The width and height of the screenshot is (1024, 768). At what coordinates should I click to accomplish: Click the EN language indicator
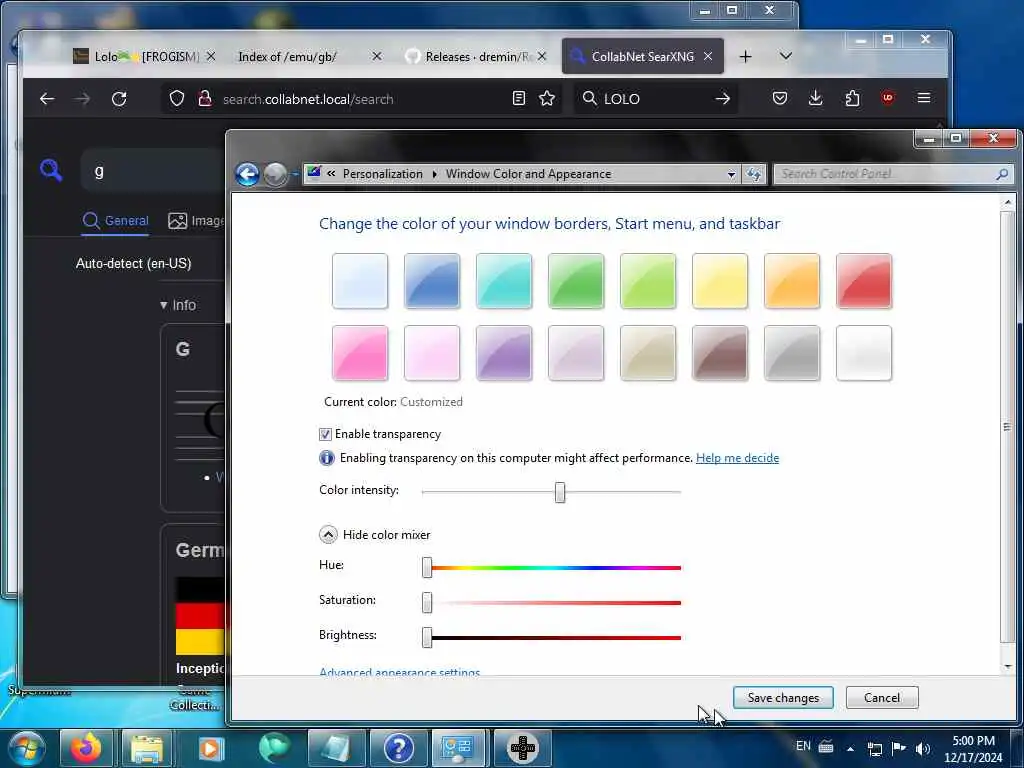click(x=803, y=746)
